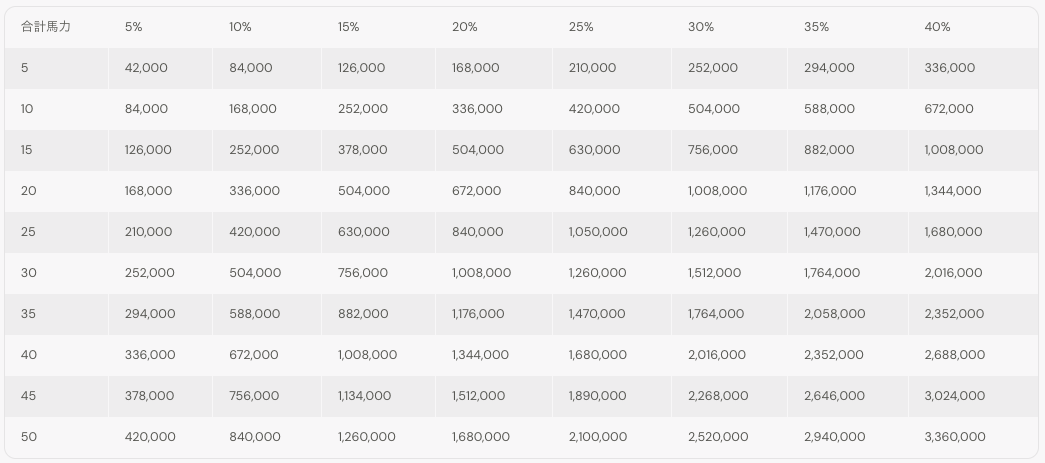The height and width of the screenshot is (463, 1045).
Task: Click the 1,050,000 cell
Action: [x=598, y=232]
